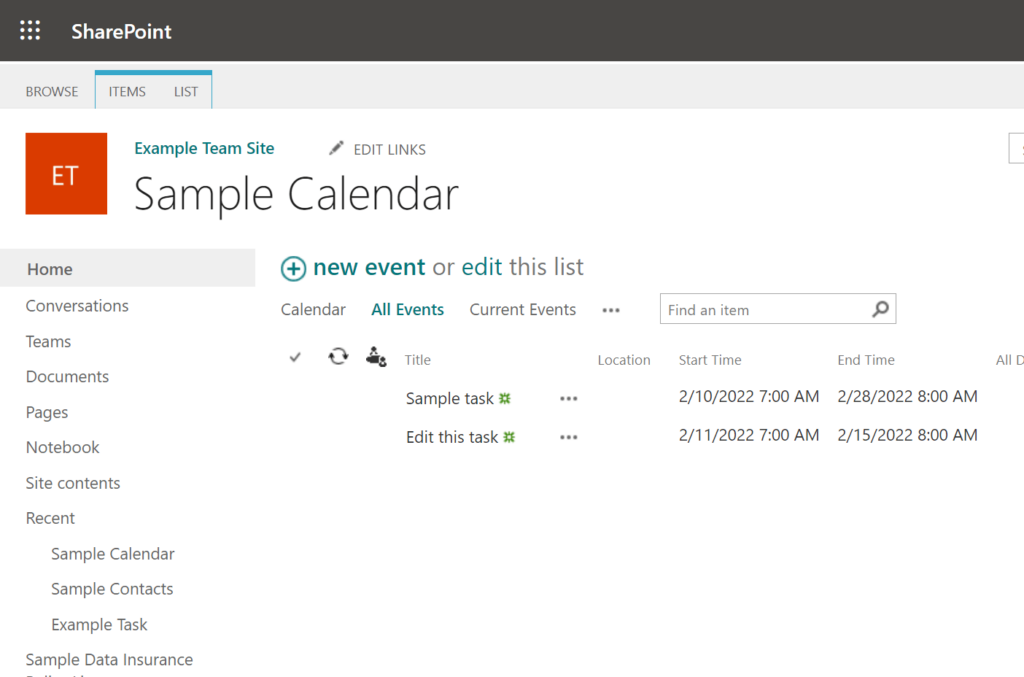Image resolution: width=1024 pixels, height=677 pixels.
Task: Select the Current Events view
Action: click(522, 309)
